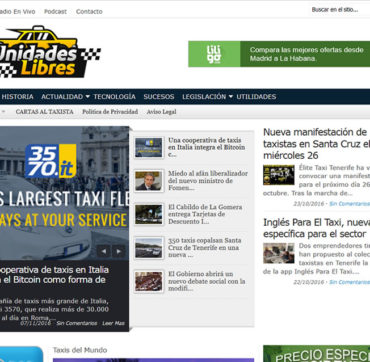The height and width of the screenshot is (362, 370).
Task: Click the Liligo ad logo
Action: point(214,54)
